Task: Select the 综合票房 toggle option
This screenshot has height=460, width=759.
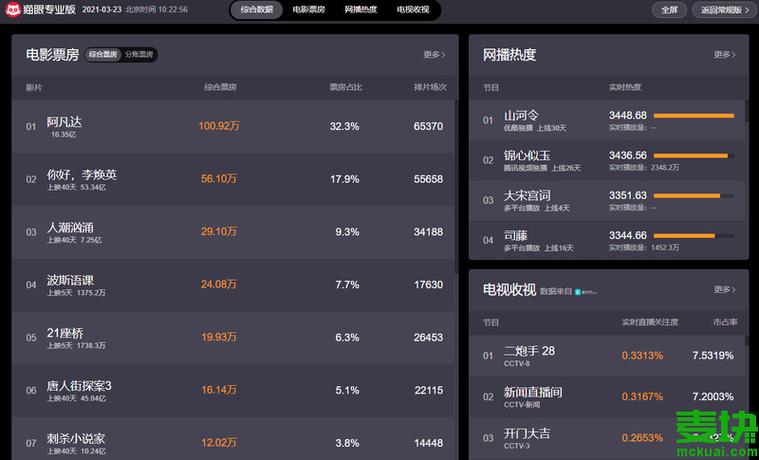Action: (x=103, y=54)
